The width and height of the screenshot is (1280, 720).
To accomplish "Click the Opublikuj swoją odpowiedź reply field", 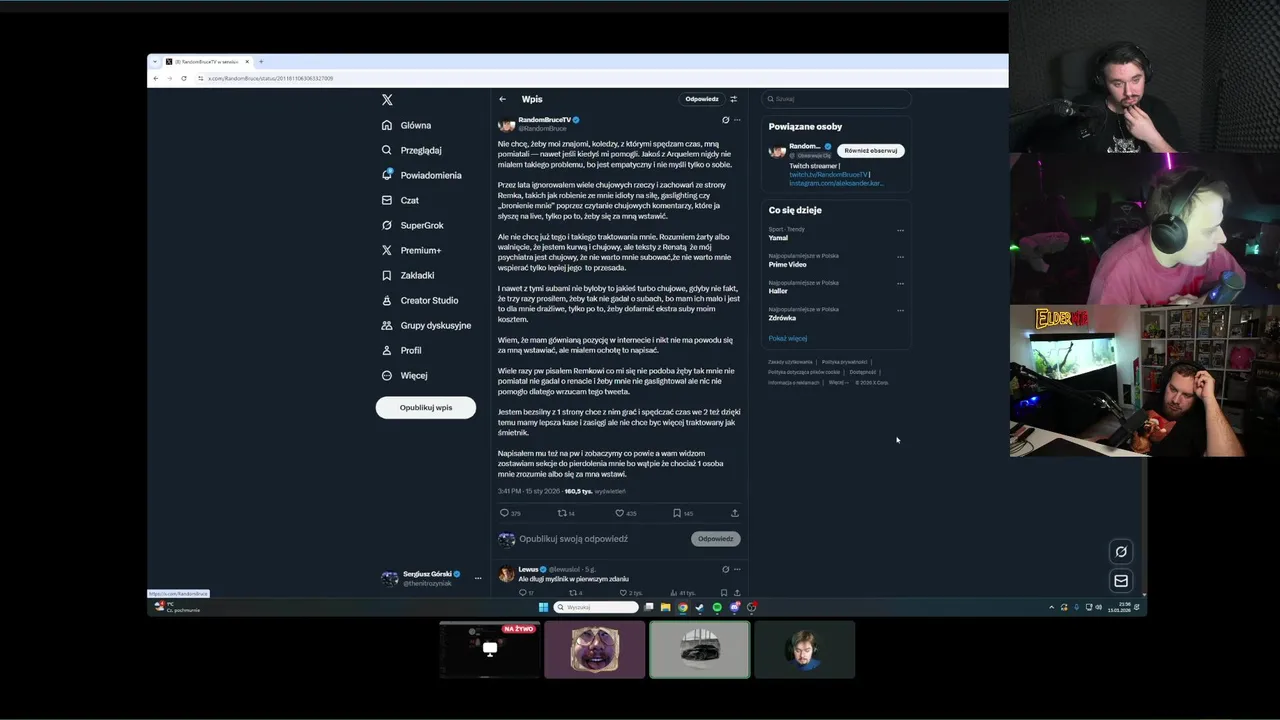I will pos(574,539).
